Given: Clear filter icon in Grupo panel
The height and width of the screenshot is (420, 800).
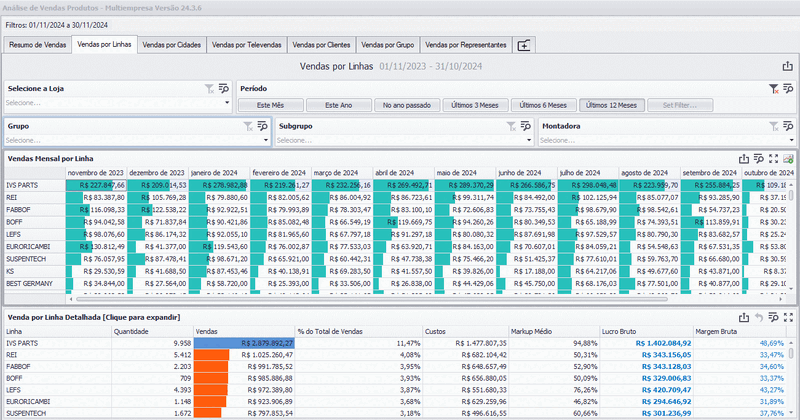Looking at the screenshot, I should tap(248, 126).
